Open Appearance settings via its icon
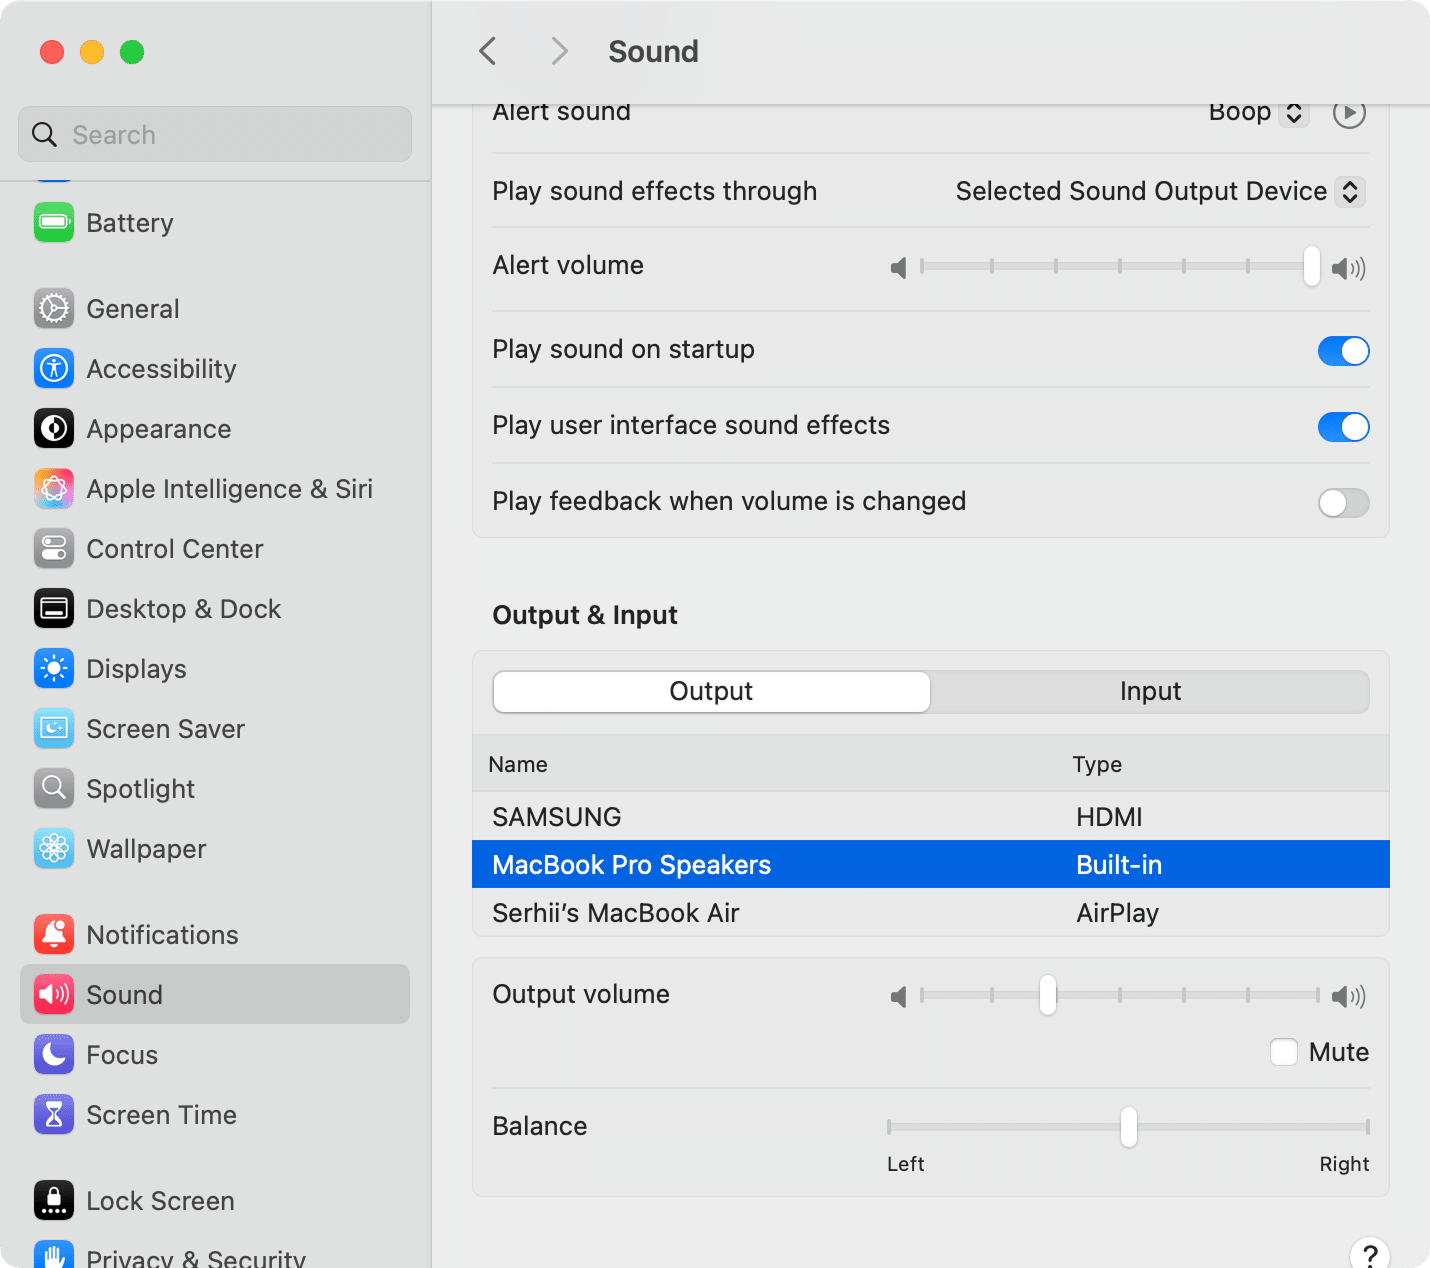 53,428
